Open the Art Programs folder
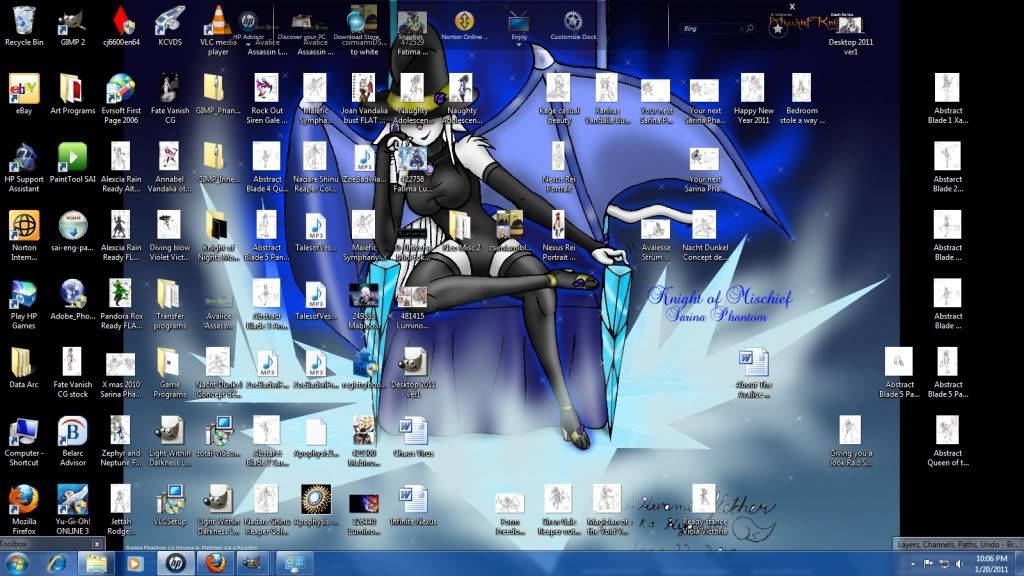This screenshot has height=576, width=1024. click(72, 90)
